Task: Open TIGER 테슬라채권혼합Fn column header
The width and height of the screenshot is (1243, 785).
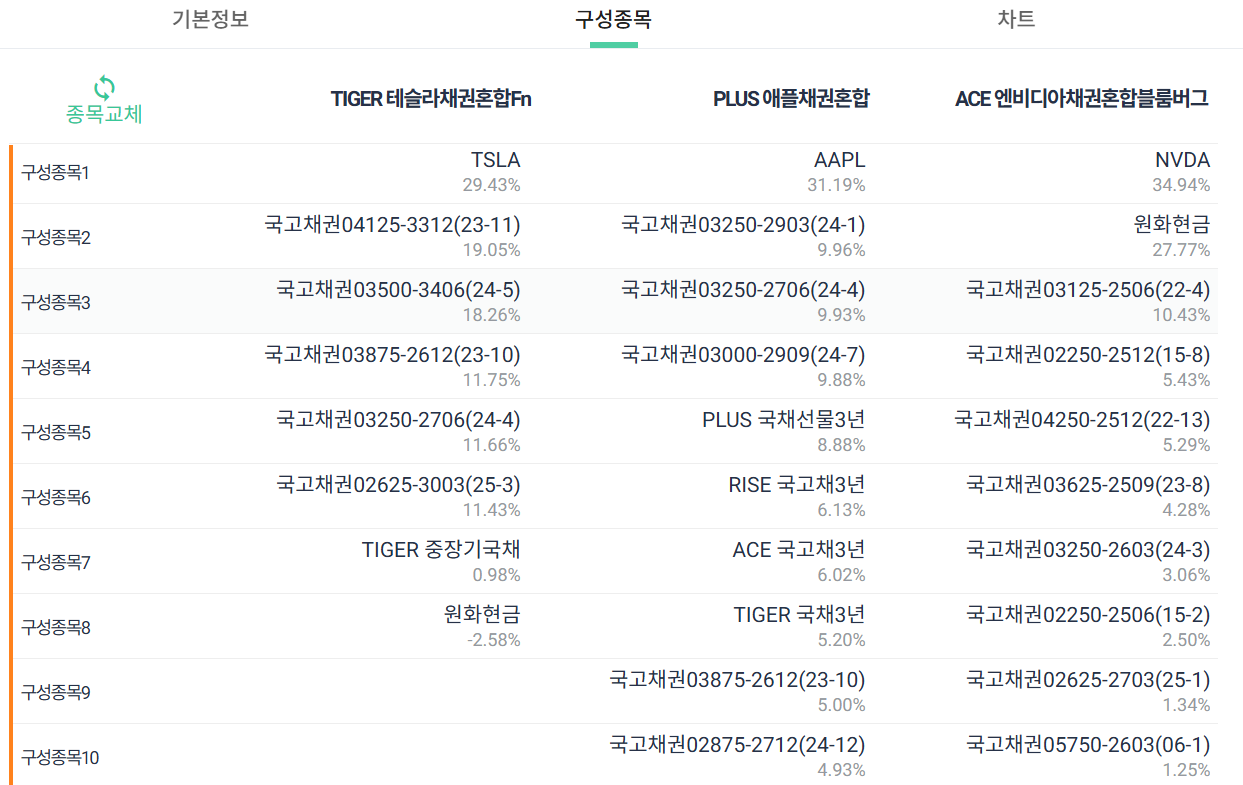Action: (430, 99)
